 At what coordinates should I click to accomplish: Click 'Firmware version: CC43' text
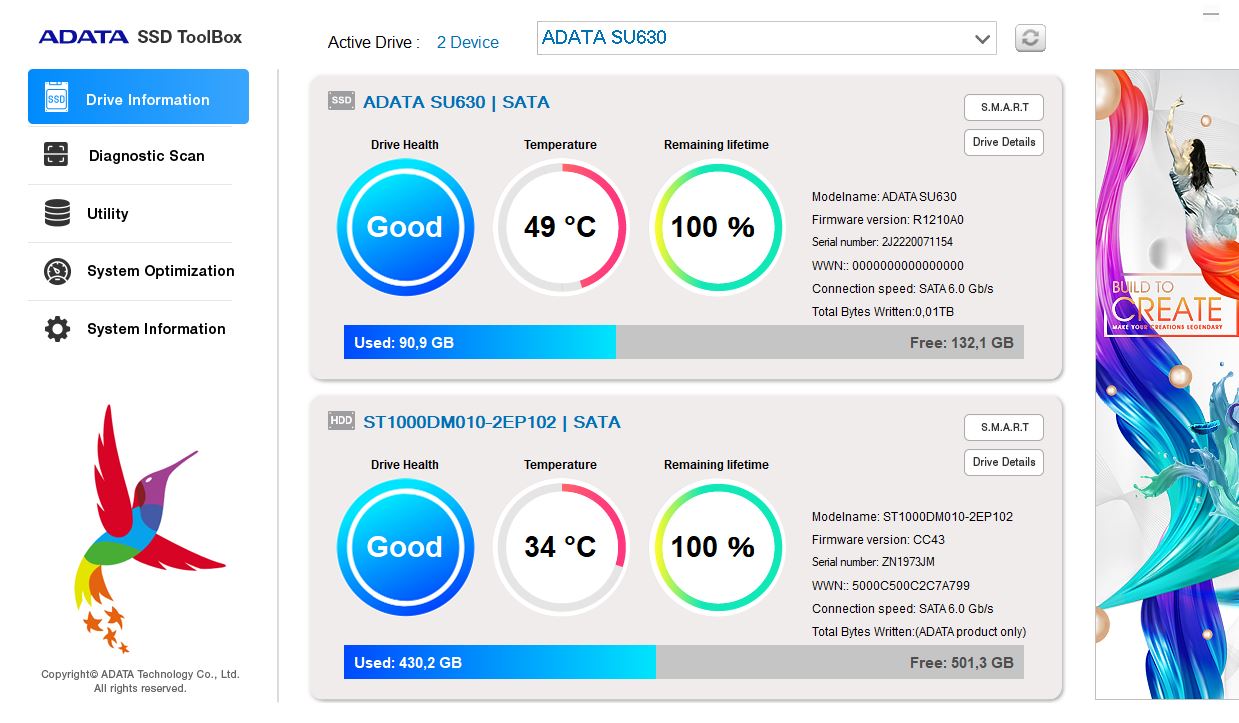click(x=878, y=540)
